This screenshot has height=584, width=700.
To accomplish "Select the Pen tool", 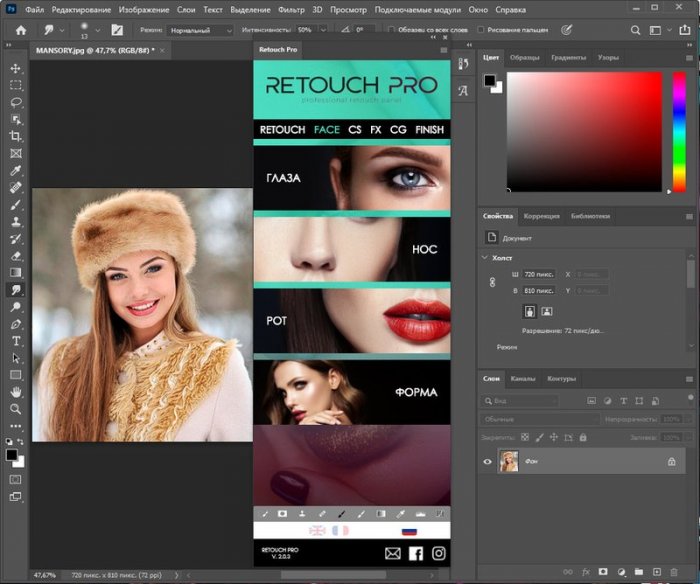I will coord(16,324).
